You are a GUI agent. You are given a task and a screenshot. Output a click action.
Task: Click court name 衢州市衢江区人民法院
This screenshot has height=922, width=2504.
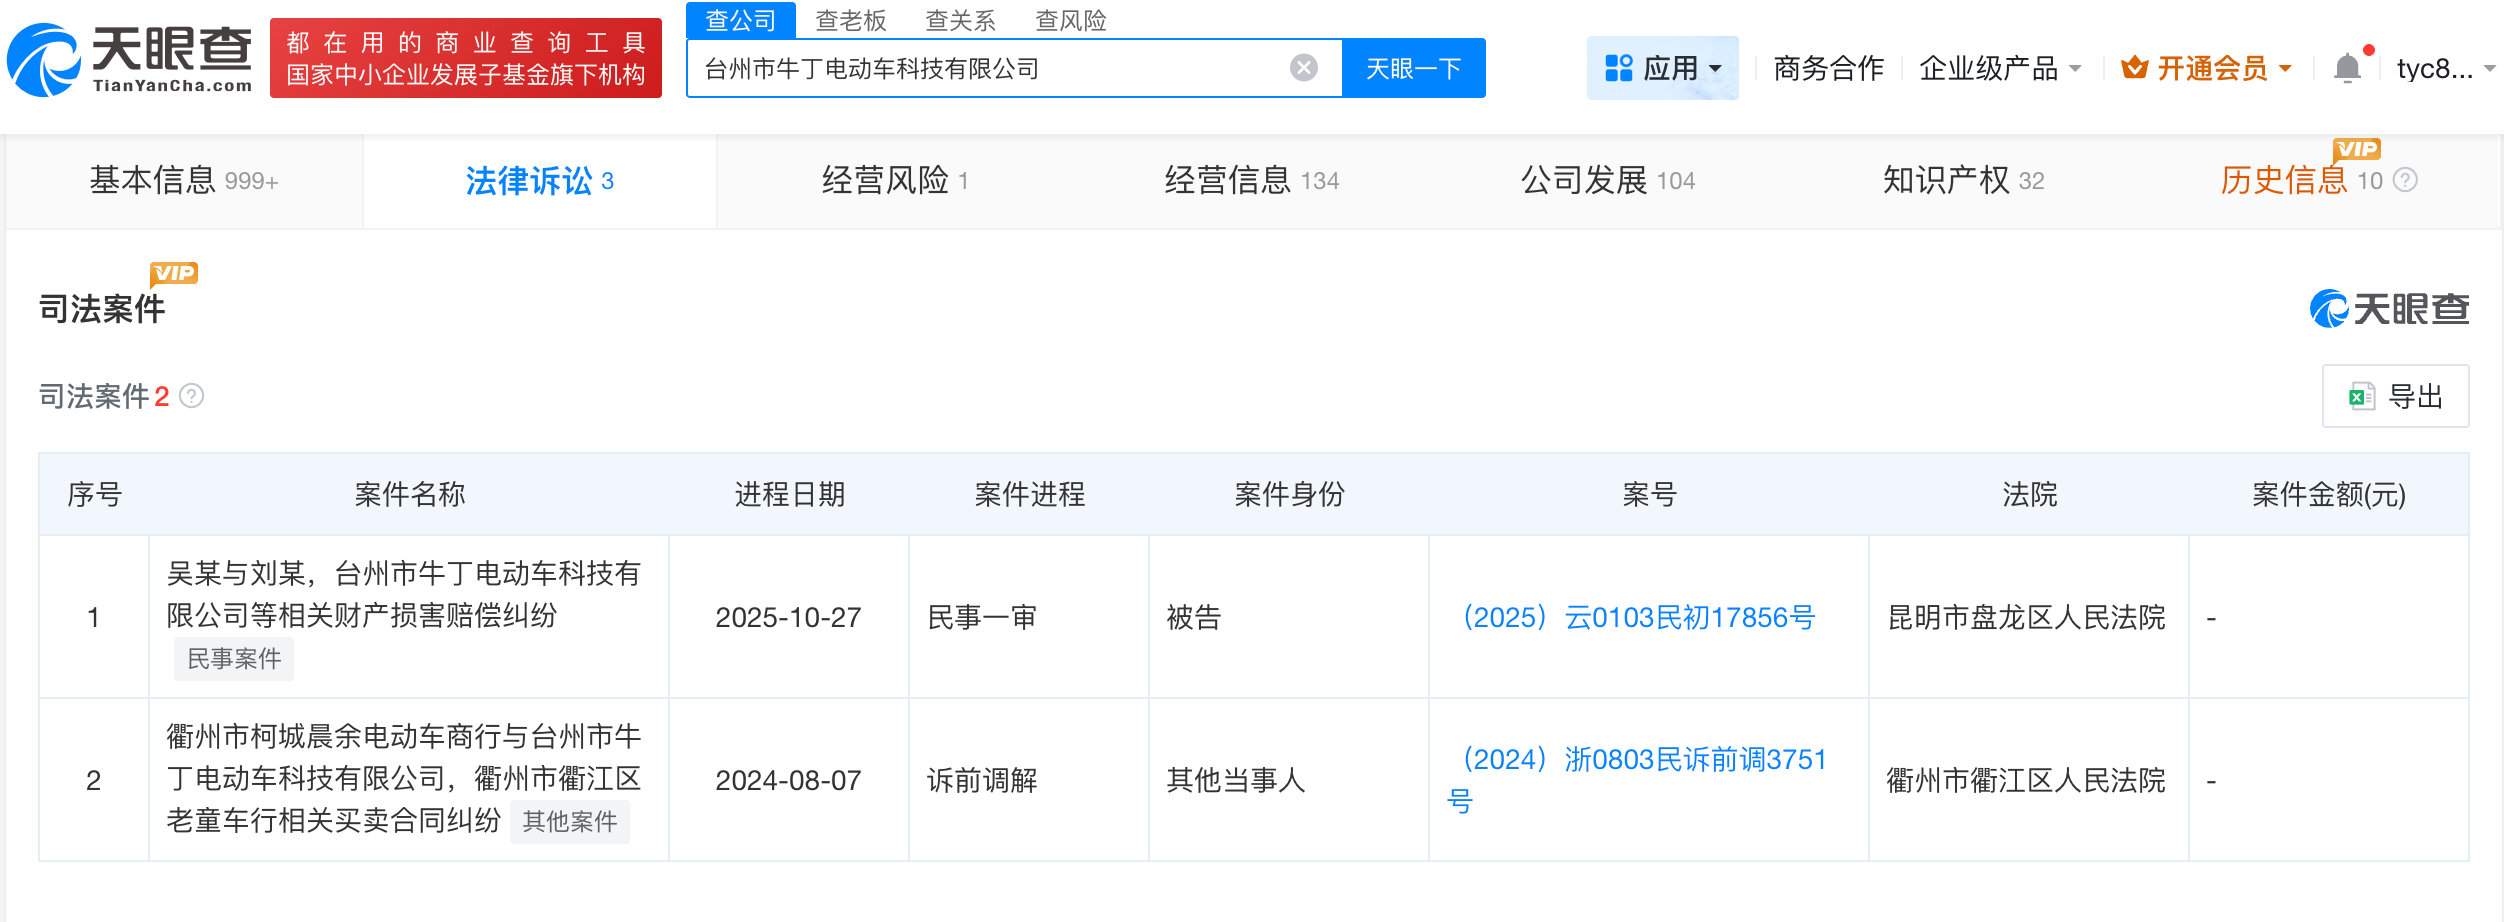2026,780
